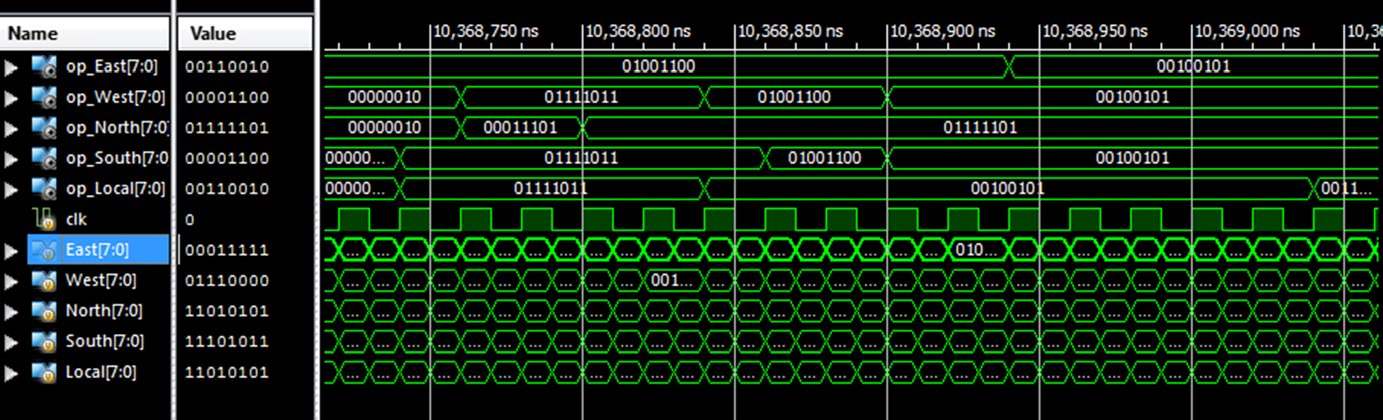Click the East bus icon
1383x420 pixels.
tap(43, 250)
